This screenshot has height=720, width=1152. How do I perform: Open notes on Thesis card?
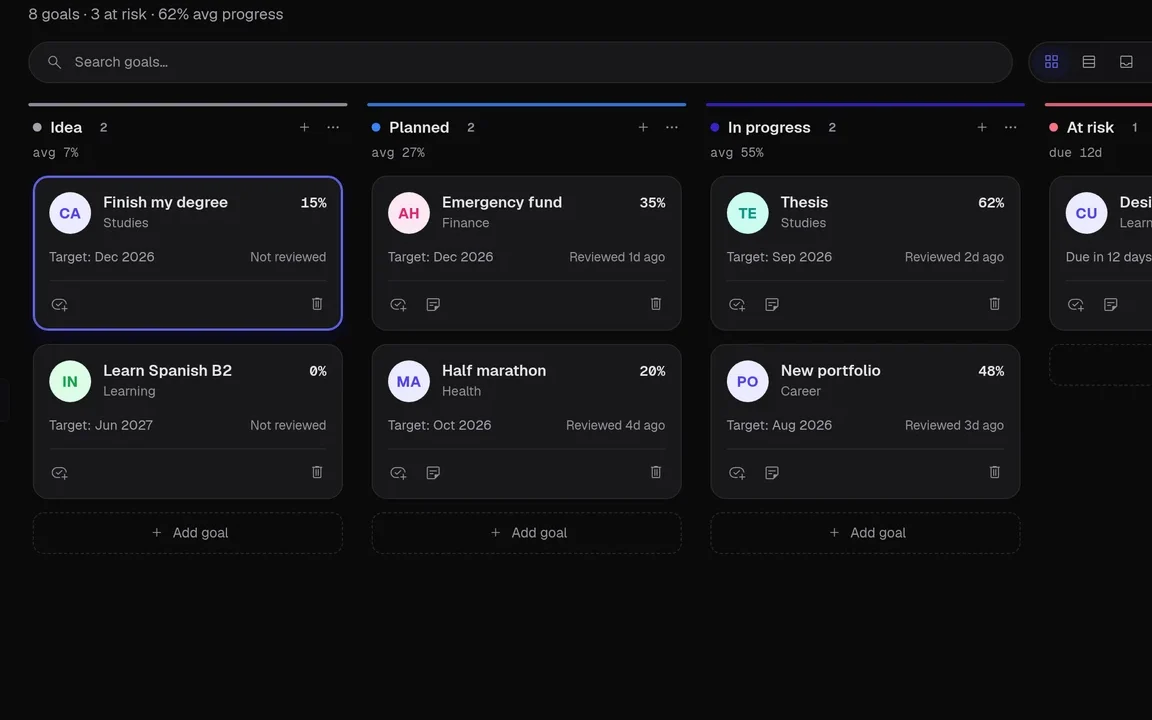[x=772, y=304]
